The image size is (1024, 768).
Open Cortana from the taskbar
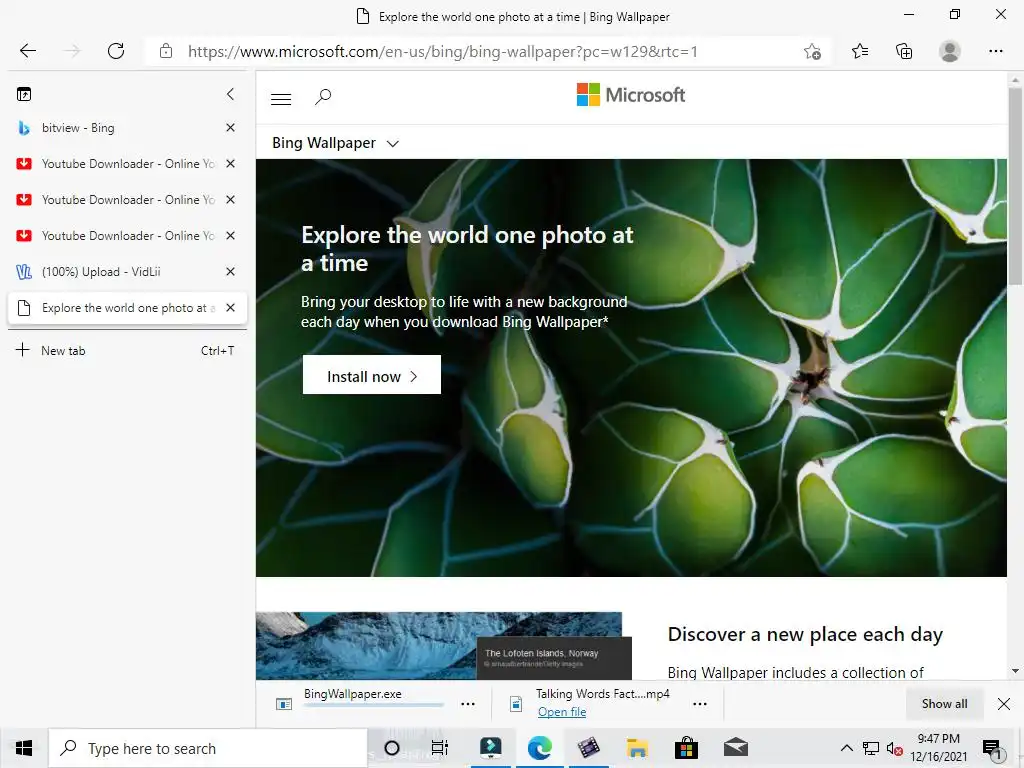point(391,748)
